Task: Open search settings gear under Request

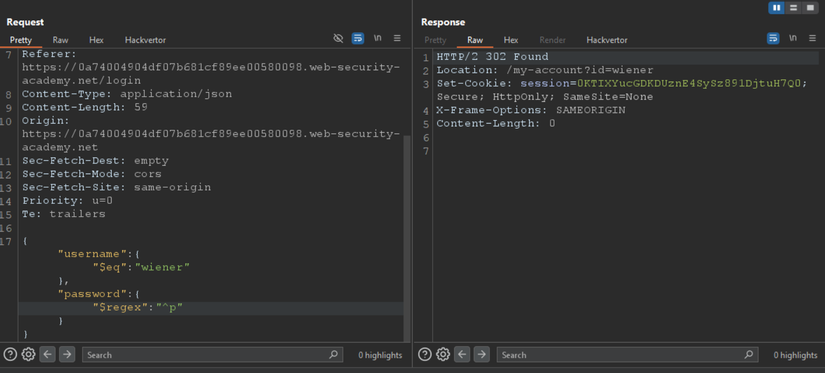Action: (28, 355)
